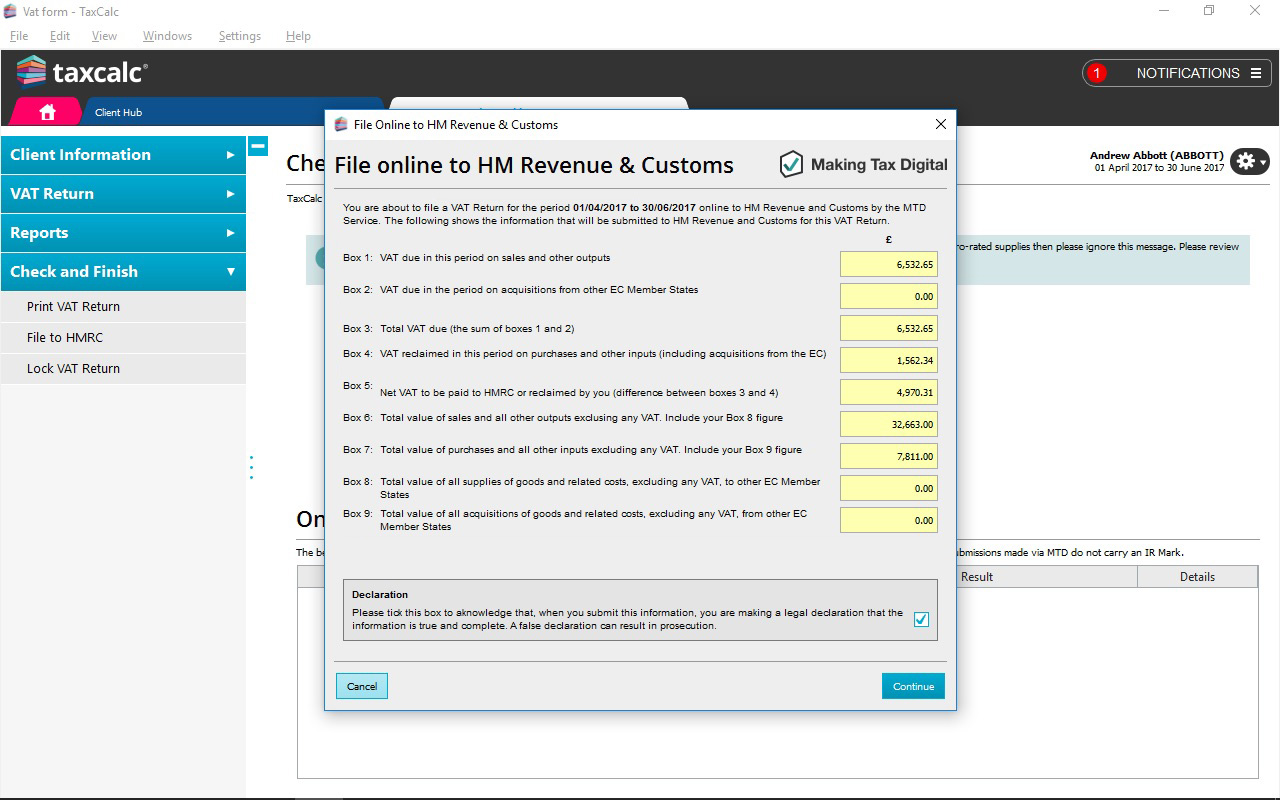Select Print VAT Return in sidebar
1280x800 pixels.
[73, 307]
